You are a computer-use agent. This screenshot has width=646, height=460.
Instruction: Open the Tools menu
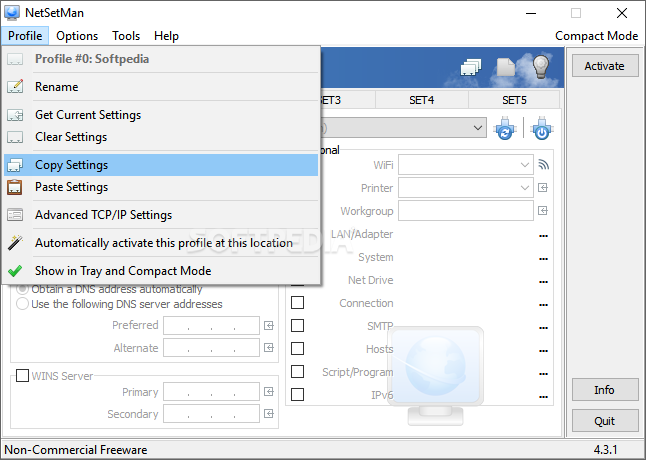126,36
